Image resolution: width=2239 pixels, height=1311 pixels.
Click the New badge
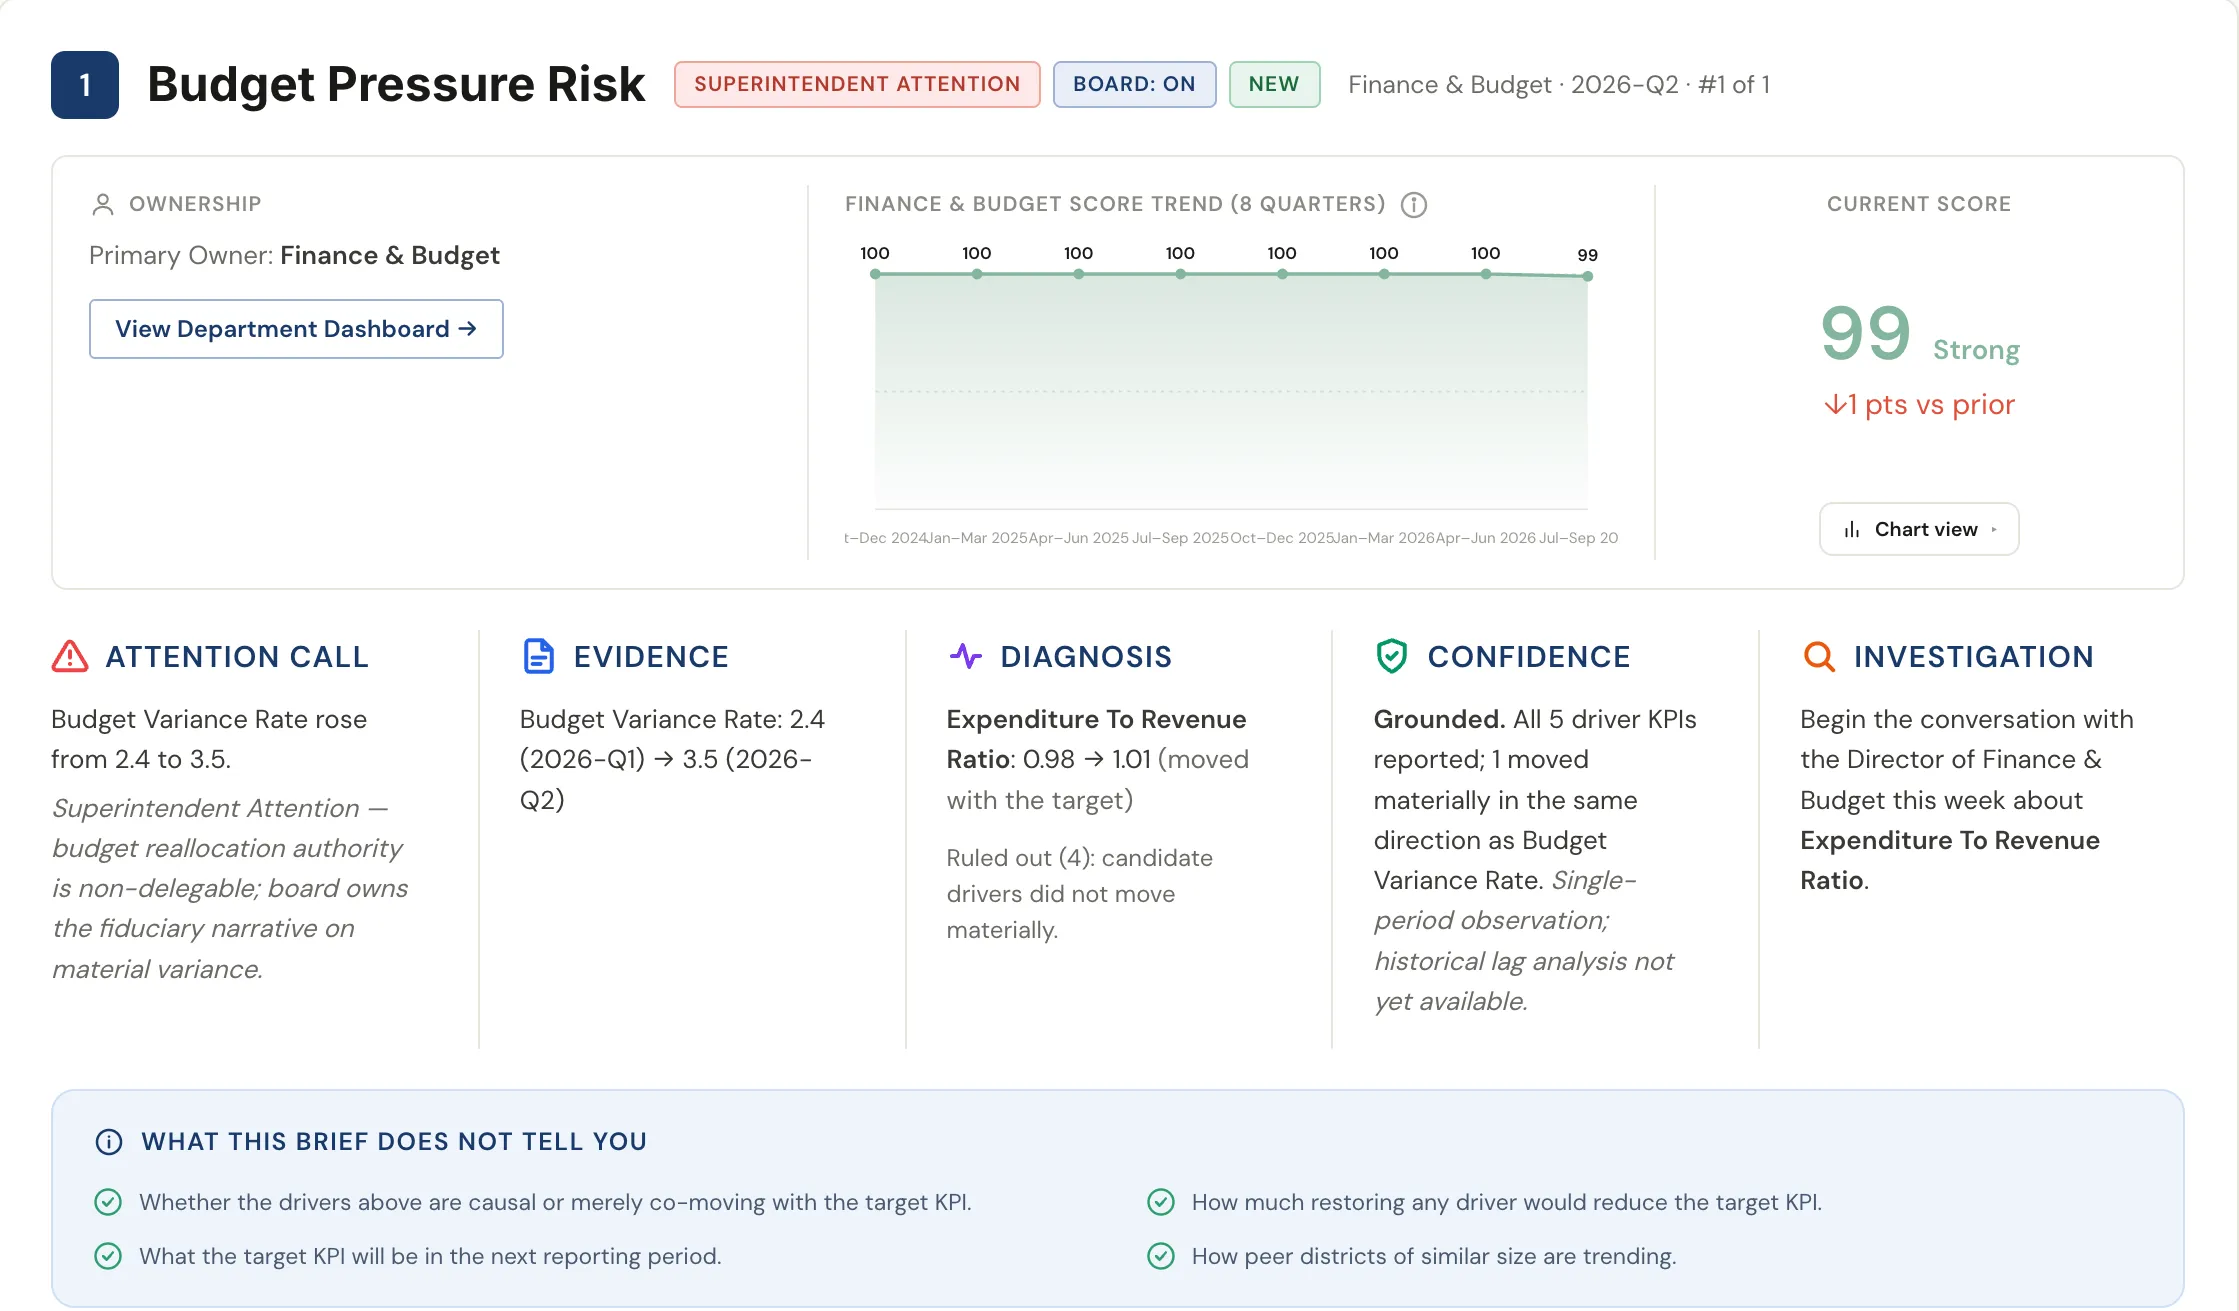coord(1274,84)
